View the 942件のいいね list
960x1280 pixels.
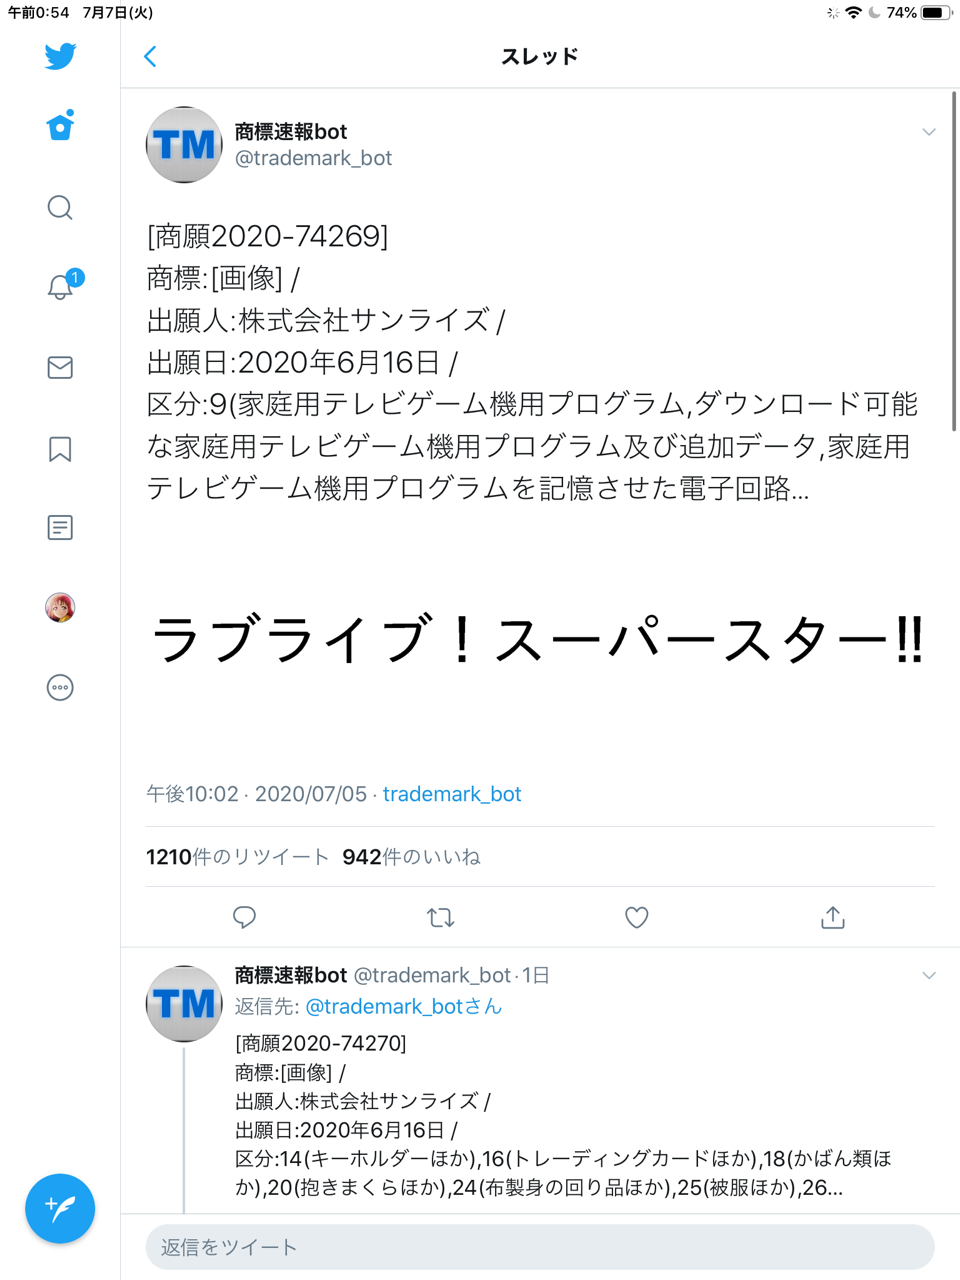point(411,857)
